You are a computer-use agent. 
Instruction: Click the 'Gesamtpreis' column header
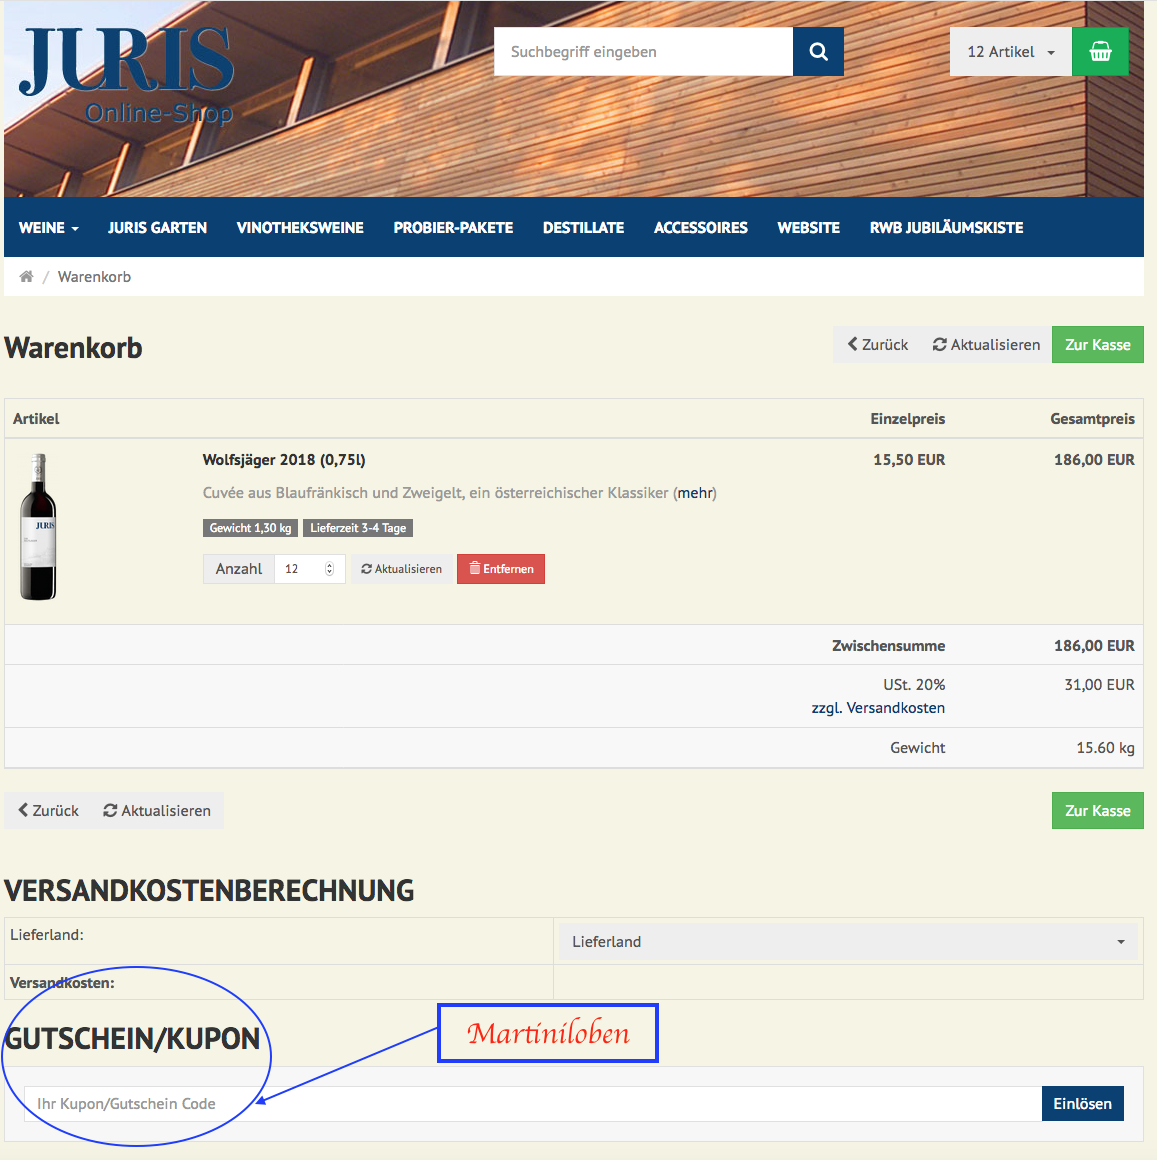[x=1093, y=419]
